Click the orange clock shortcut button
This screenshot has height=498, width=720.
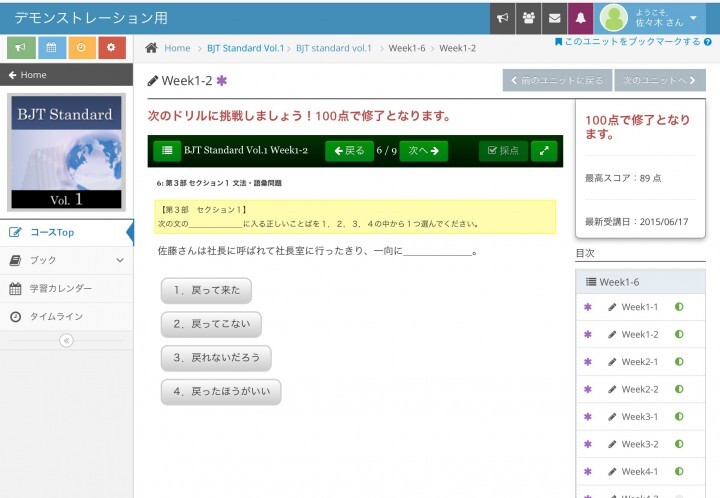[x=81, y=47]
